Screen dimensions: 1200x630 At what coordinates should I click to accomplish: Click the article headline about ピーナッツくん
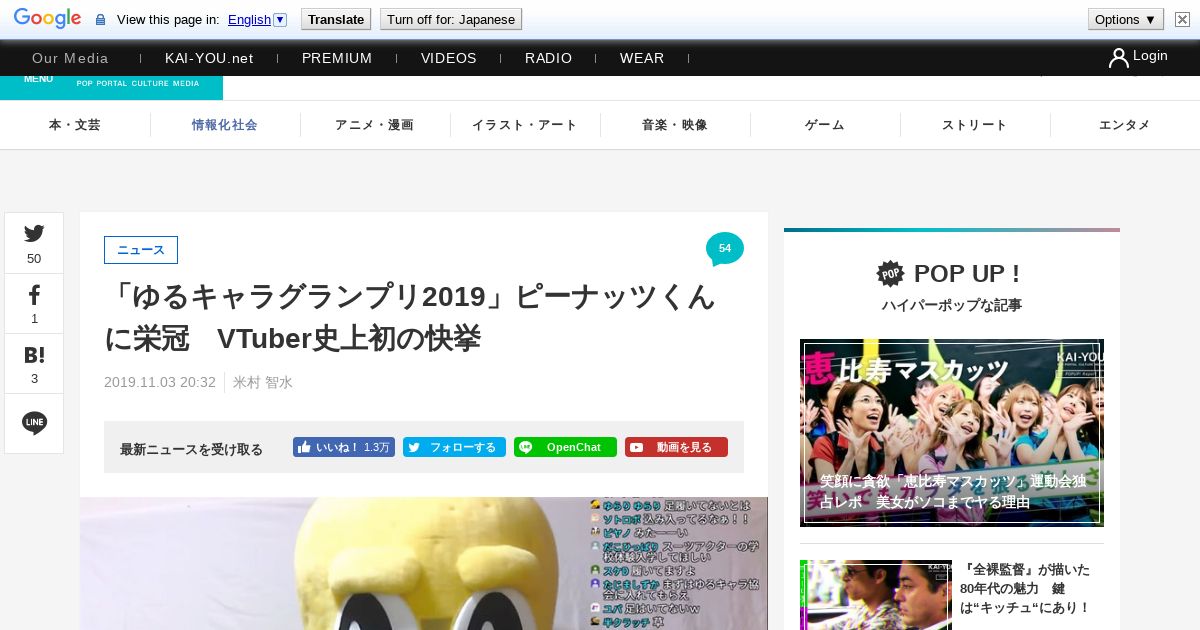(410, 317)
